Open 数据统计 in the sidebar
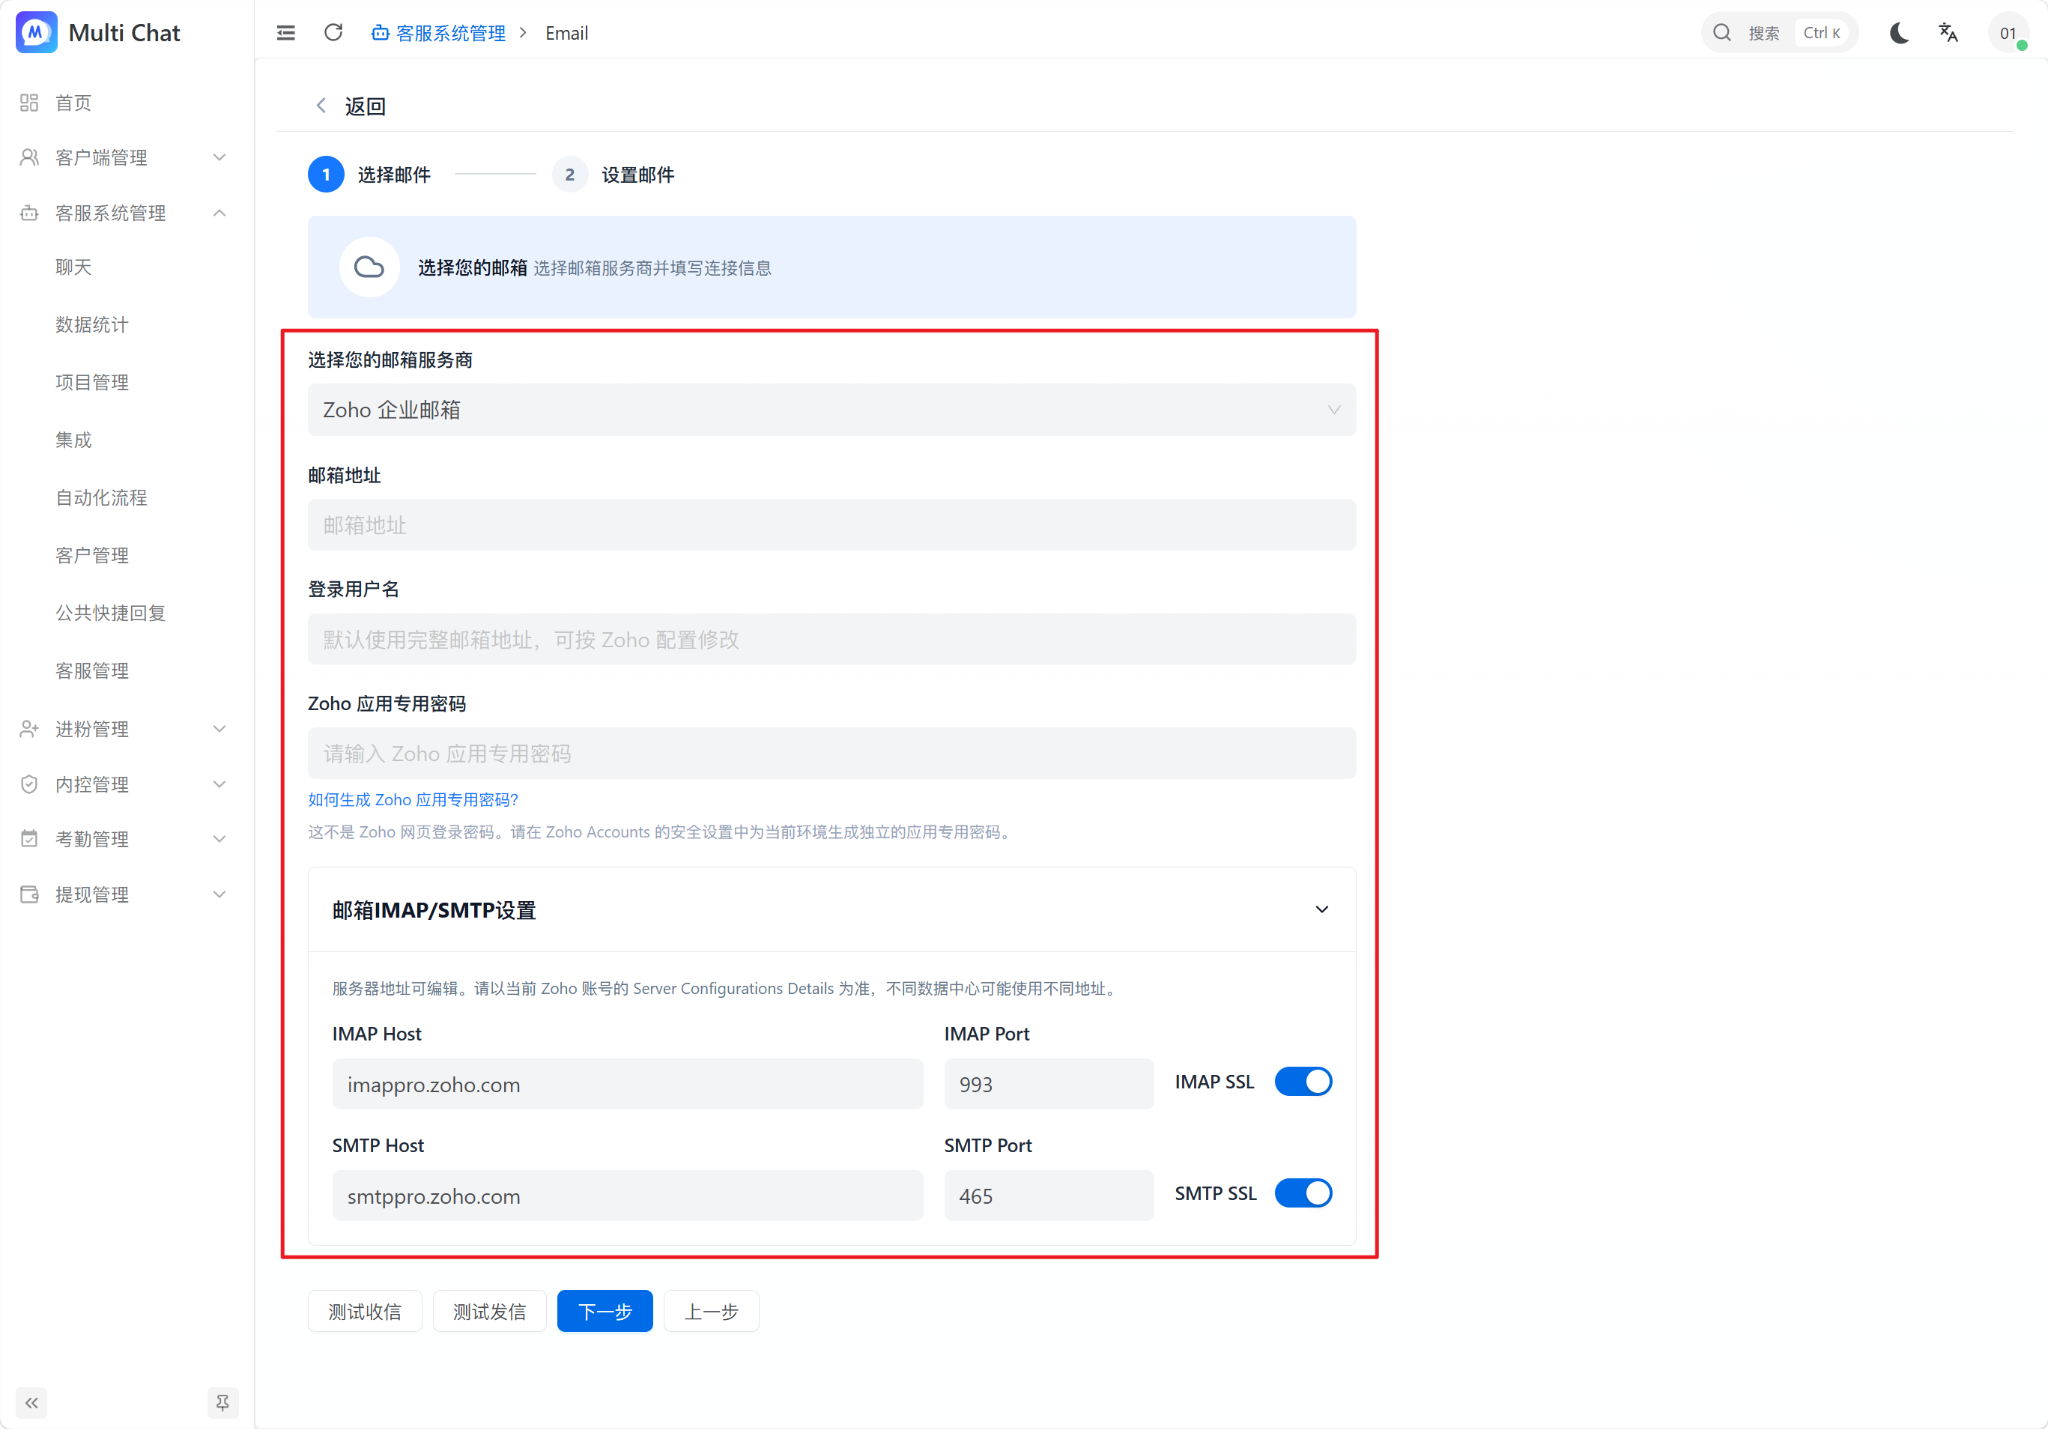This screenshot has width=2048, height=1429. pyautogui.click(x=92, y=325)
